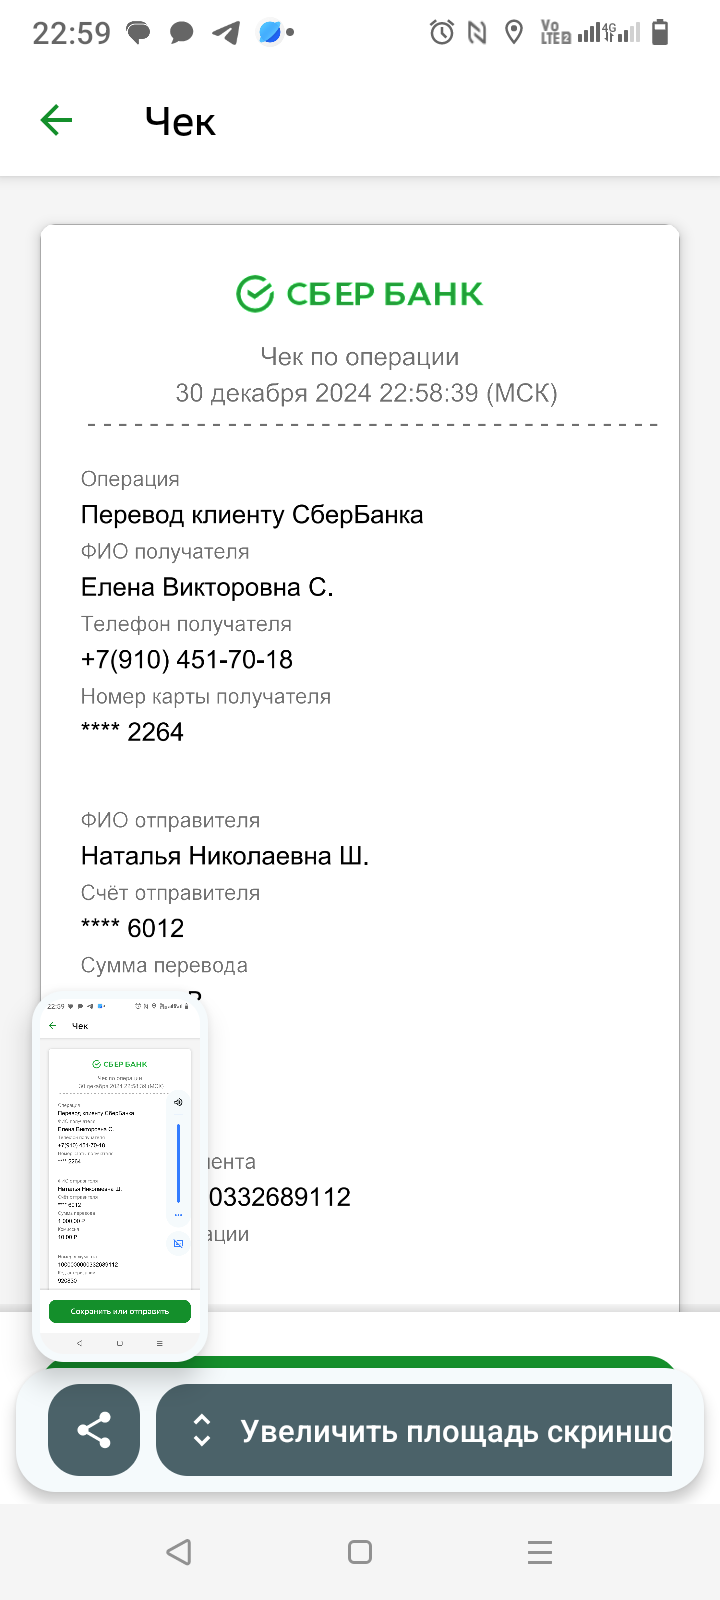Tap sender account number **** 6012
The height and width of the screenshot is (1600, 720).
pyautogui.click(x=133, y=928)
